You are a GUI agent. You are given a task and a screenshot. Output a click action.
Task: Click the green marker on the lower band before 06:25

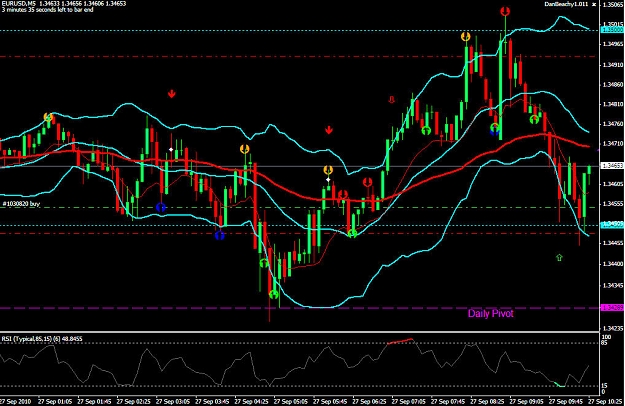[x=352, y=233]
